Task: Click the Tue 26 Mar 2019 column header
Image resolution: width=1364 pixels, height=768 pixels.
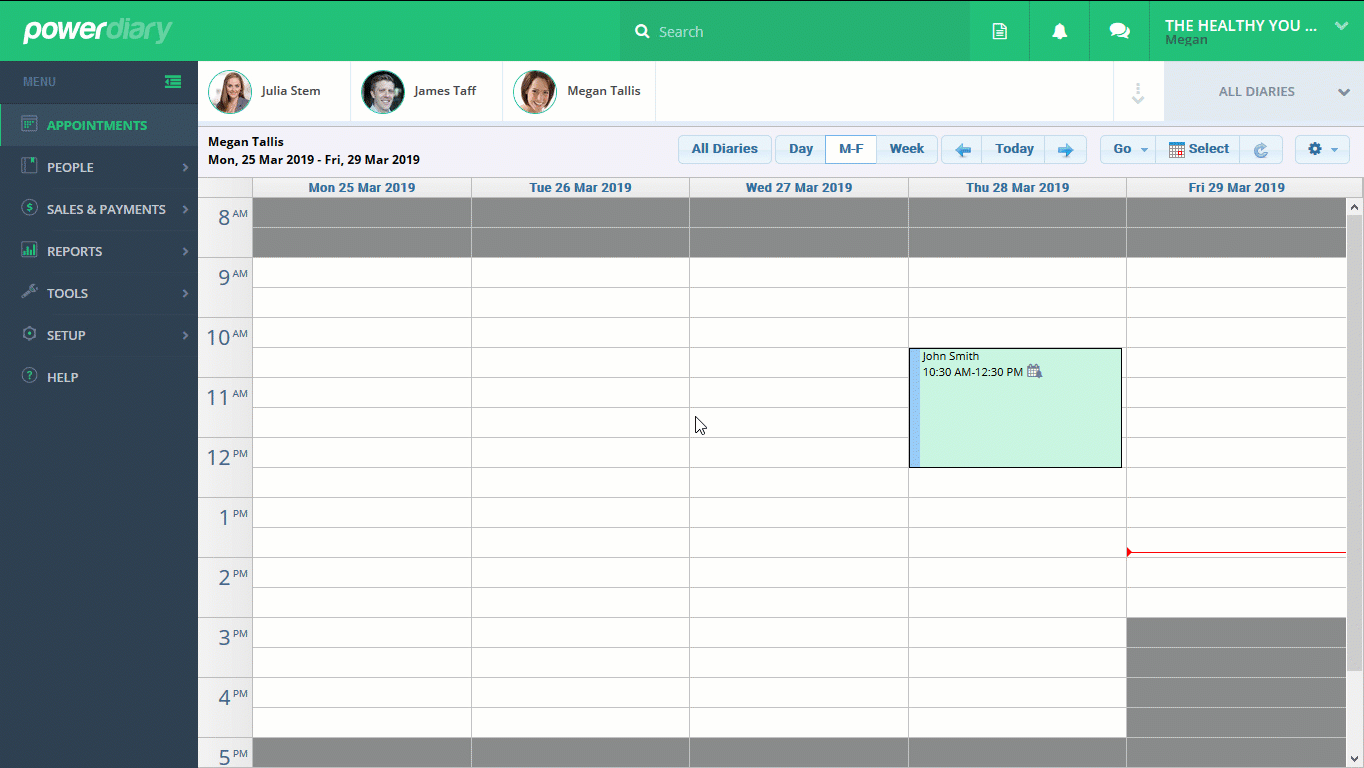Action: tap(580, 188)
